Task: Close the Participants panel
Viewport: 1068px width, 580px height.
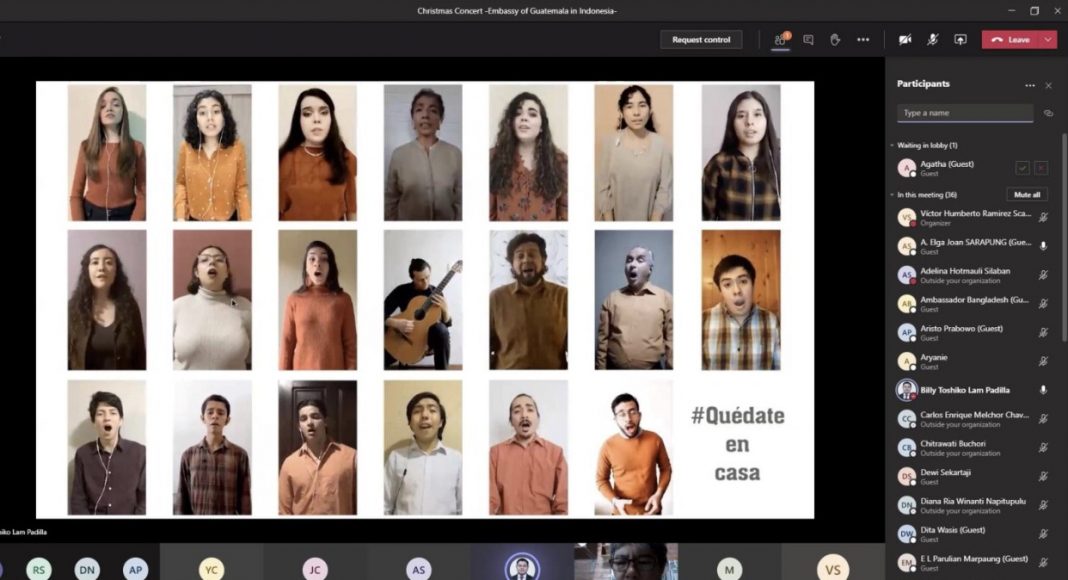Action: tap(1048, 86)
